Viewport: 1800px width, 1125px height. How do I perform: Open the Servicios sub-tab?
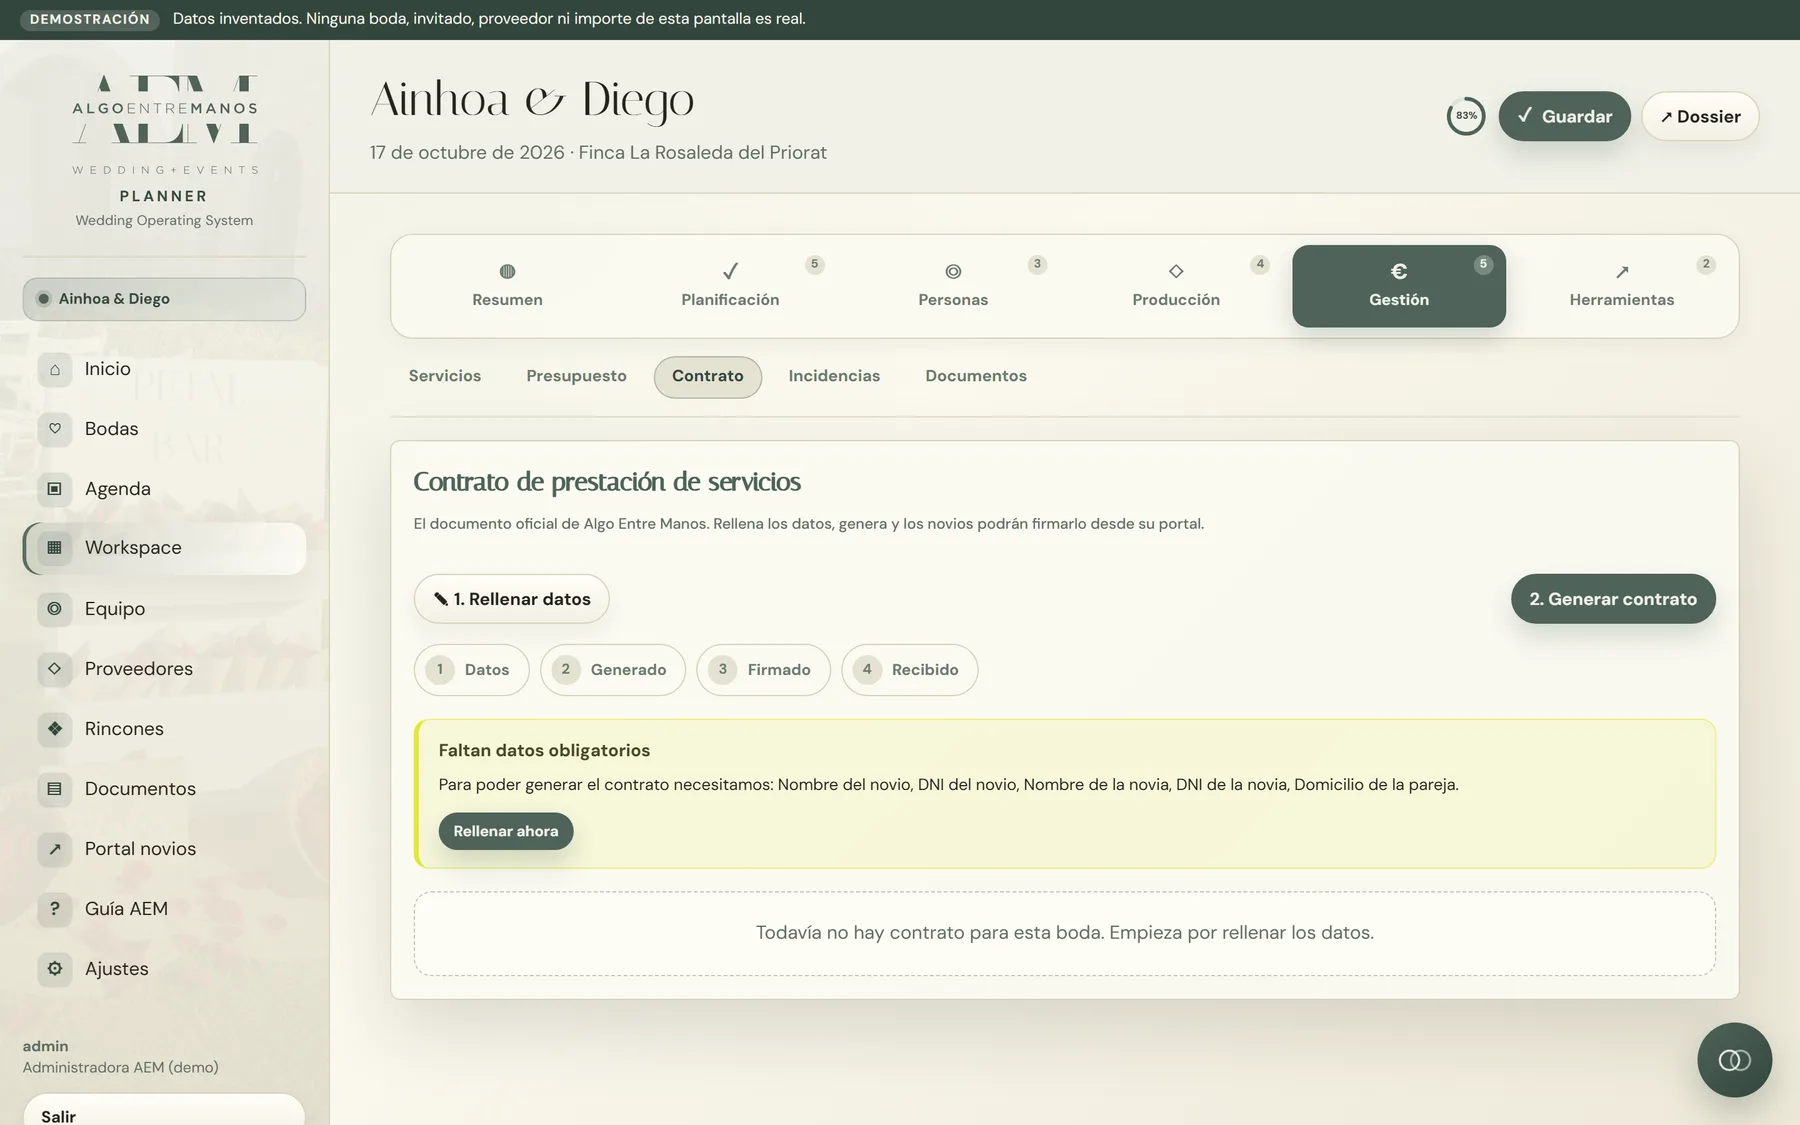pyautogui.click(x=445, y=376)
